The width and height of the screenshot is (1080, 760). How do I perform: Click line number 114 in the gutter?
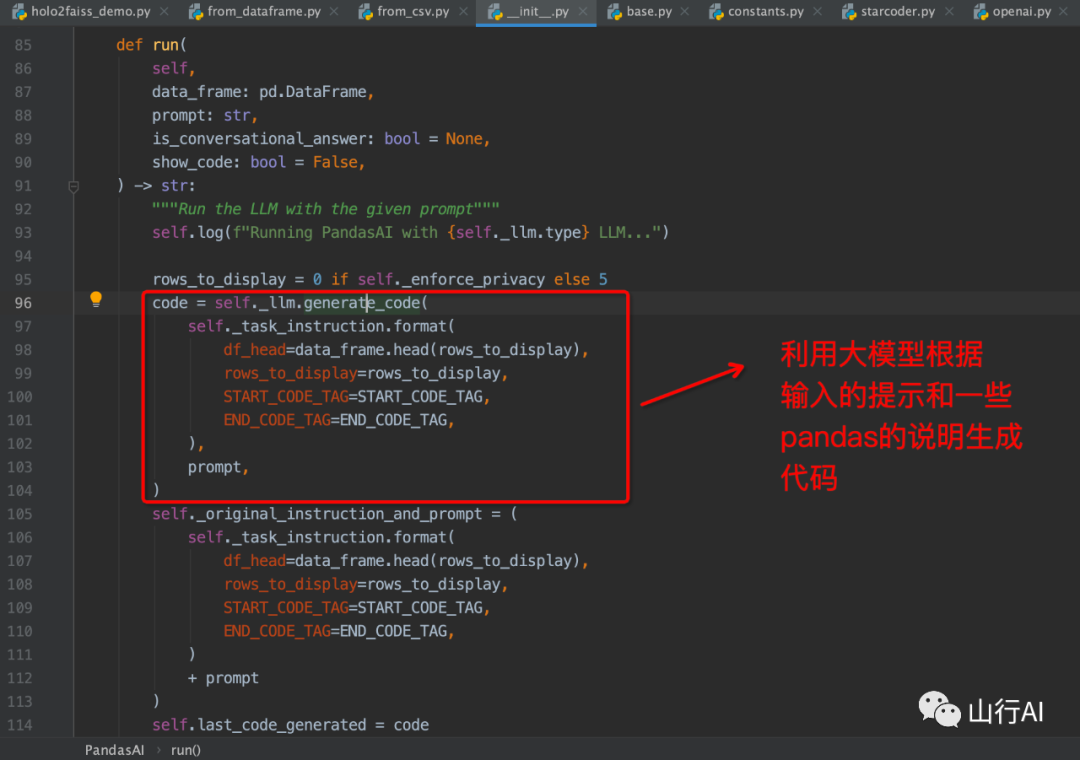point(19,725)
